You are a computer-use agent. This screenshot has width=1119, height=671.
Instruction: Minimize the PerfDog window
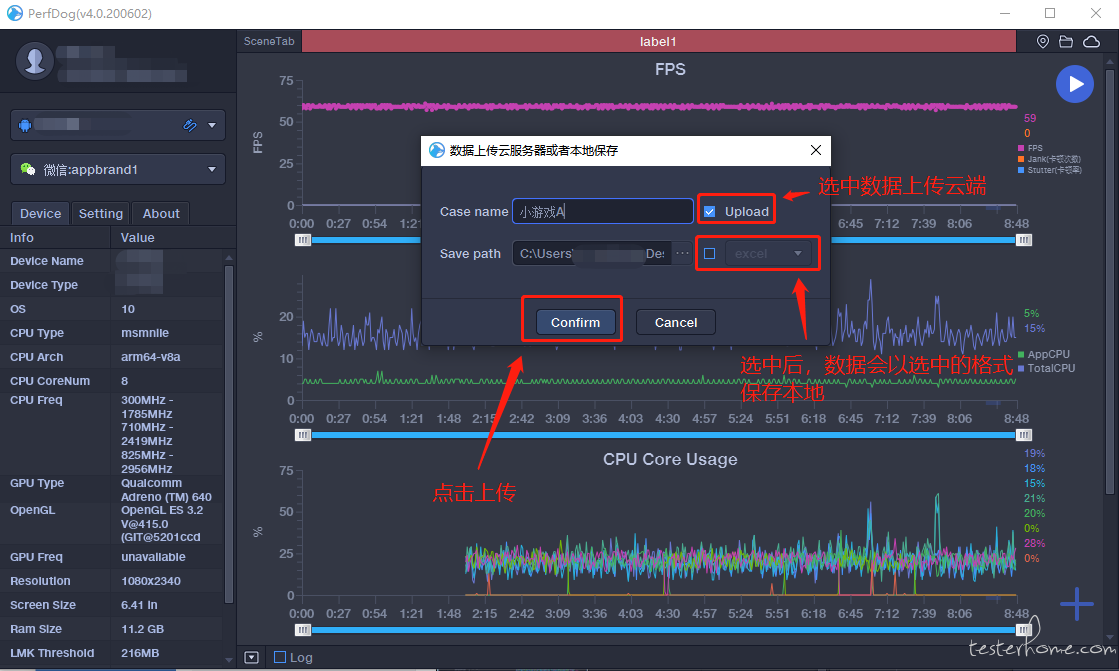coord(1005,13)
